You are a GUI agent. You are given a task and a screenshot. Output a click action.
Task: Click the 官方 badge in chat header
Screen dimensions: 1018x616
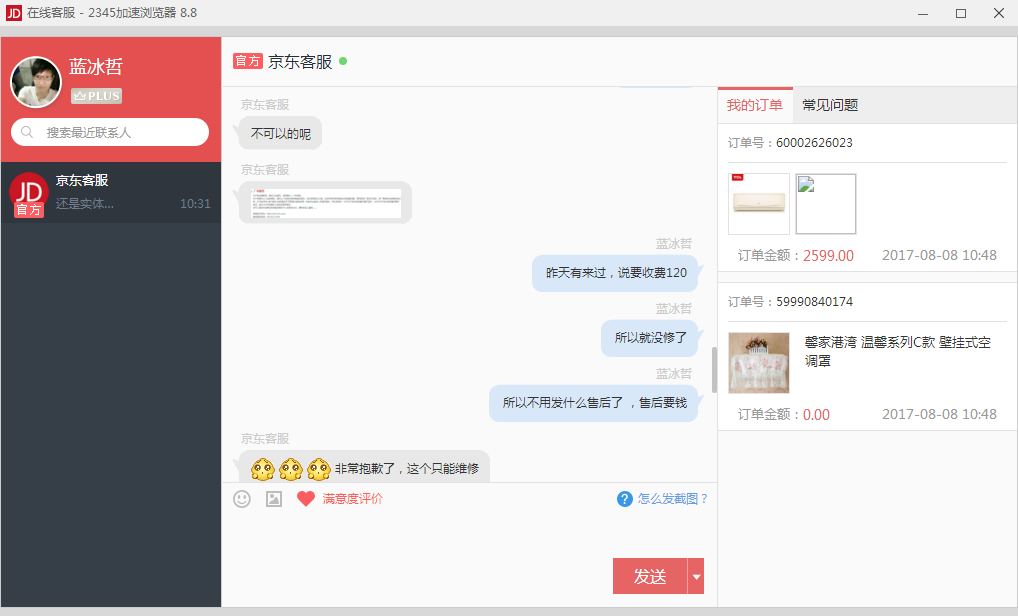tap(248, 61)
